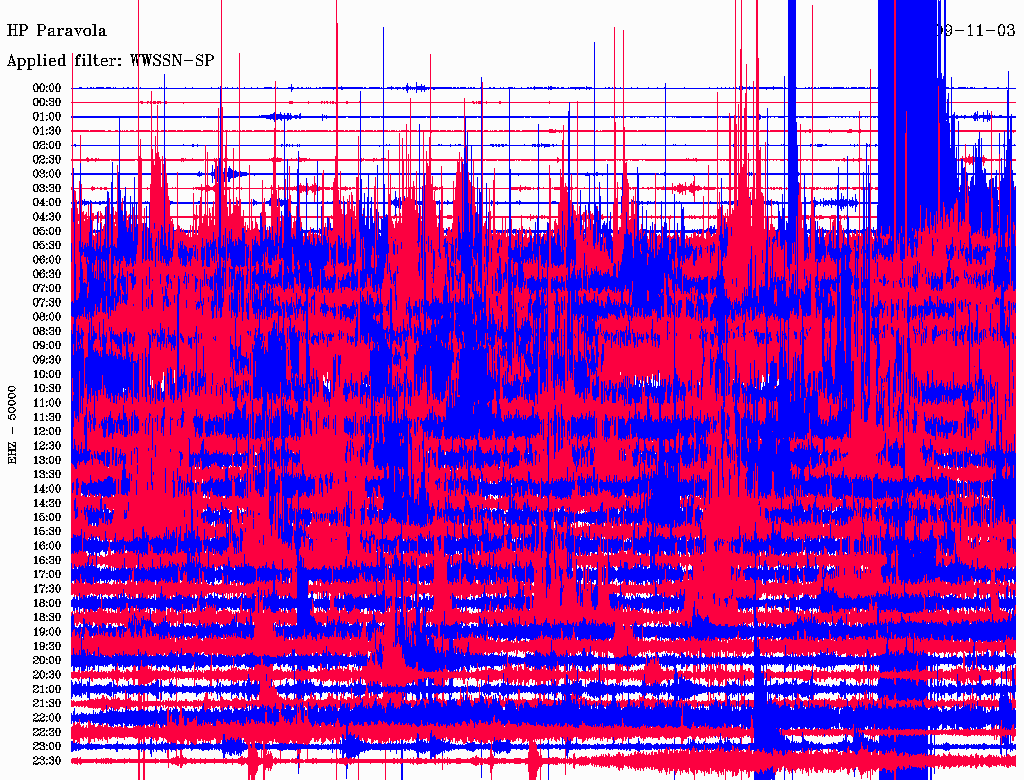Click the date label '09-11-03'
The width and height of the screenshot is (1024, 780).
978,31
